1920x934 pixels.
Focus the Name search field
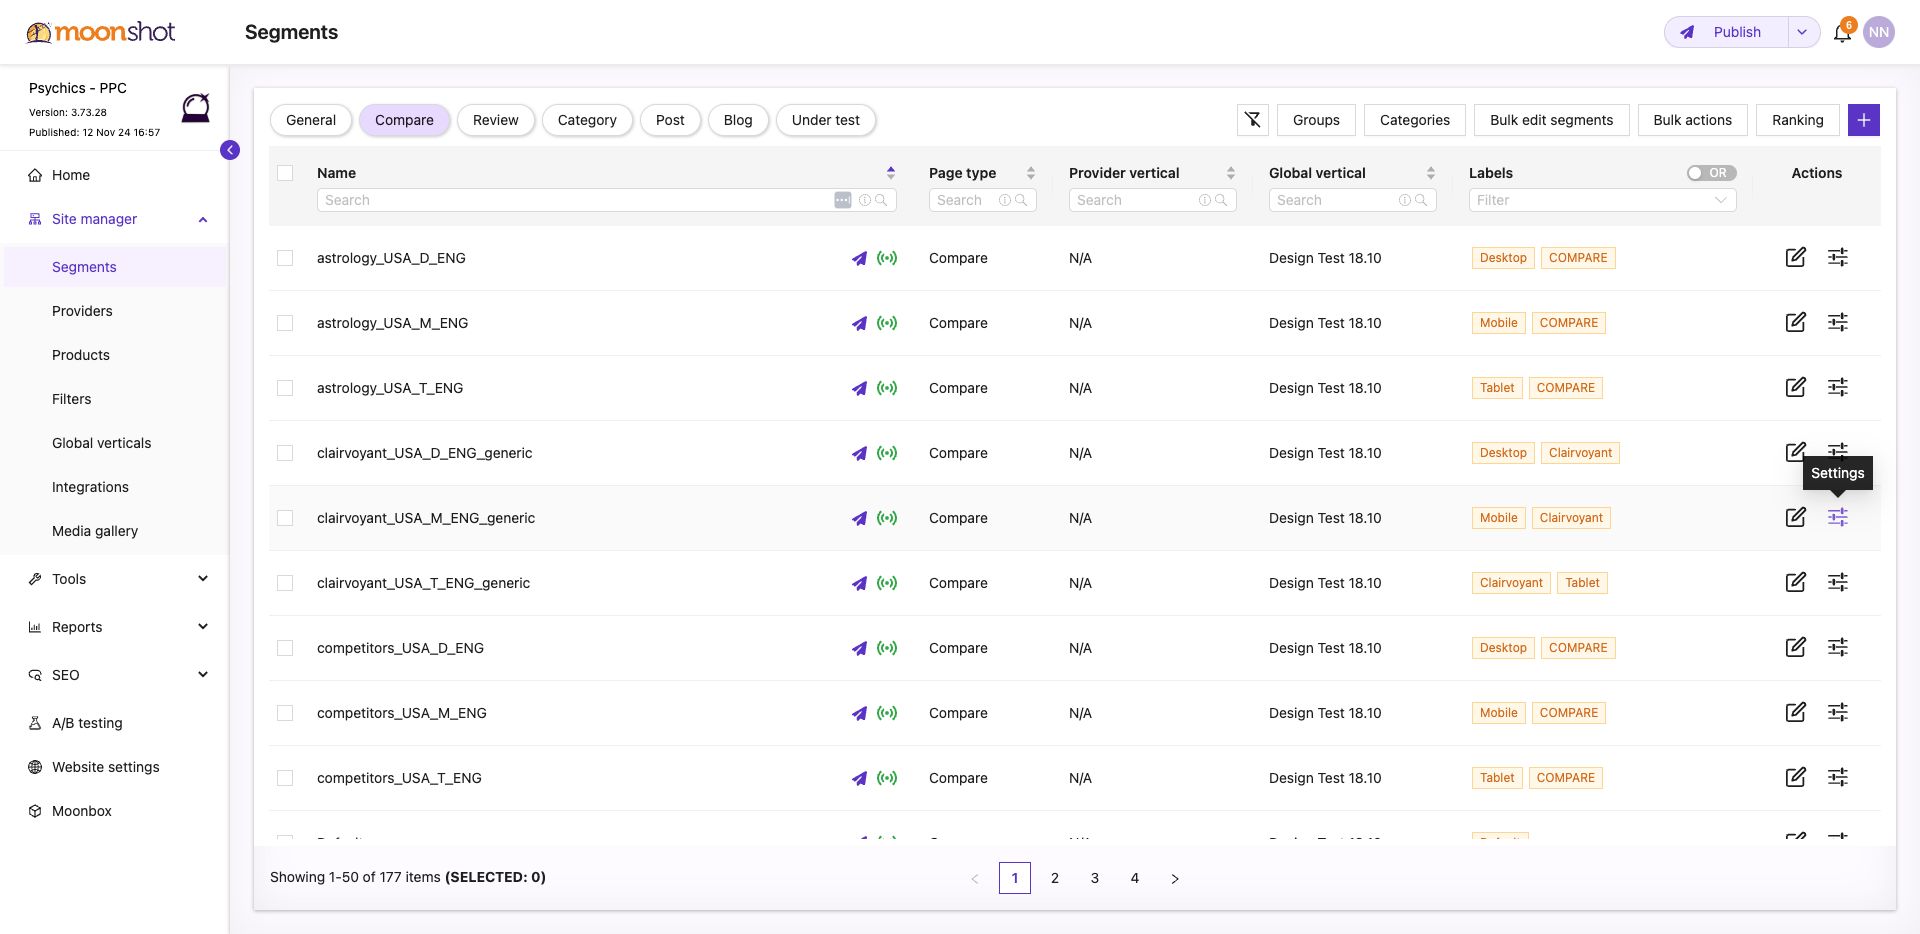point(606,200)
